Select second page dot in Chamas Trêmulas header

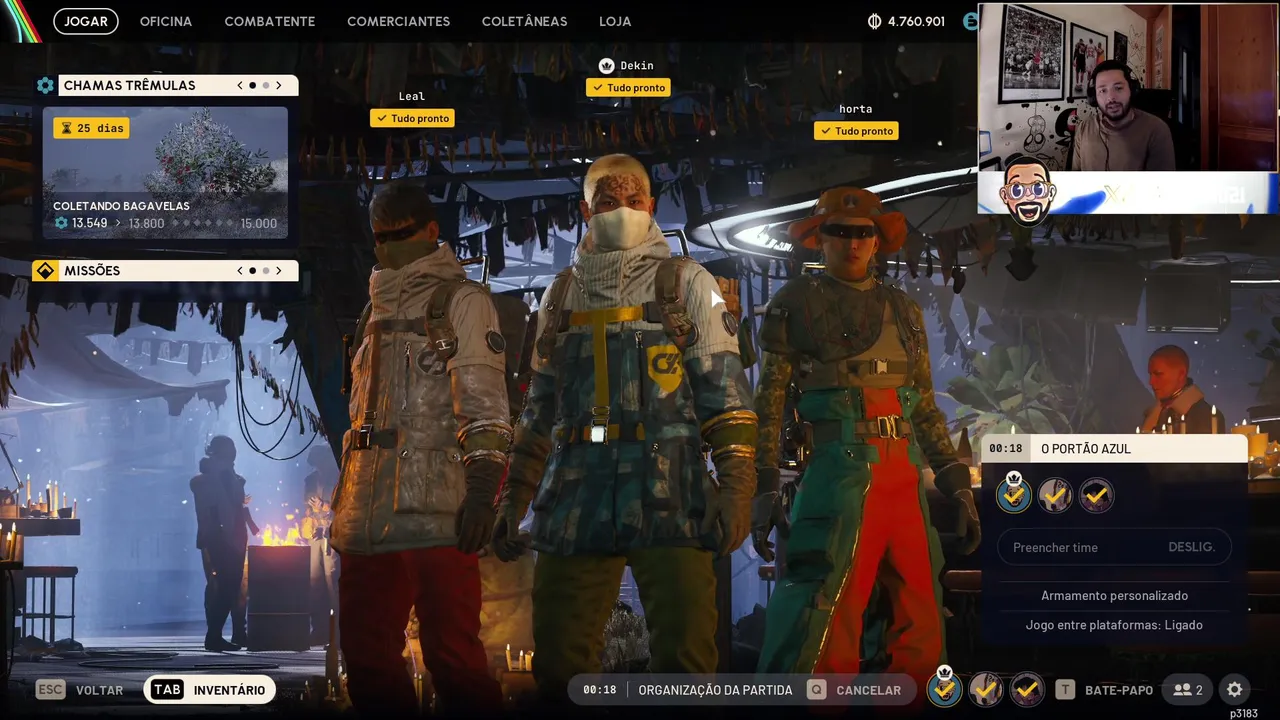coord(265,85)
